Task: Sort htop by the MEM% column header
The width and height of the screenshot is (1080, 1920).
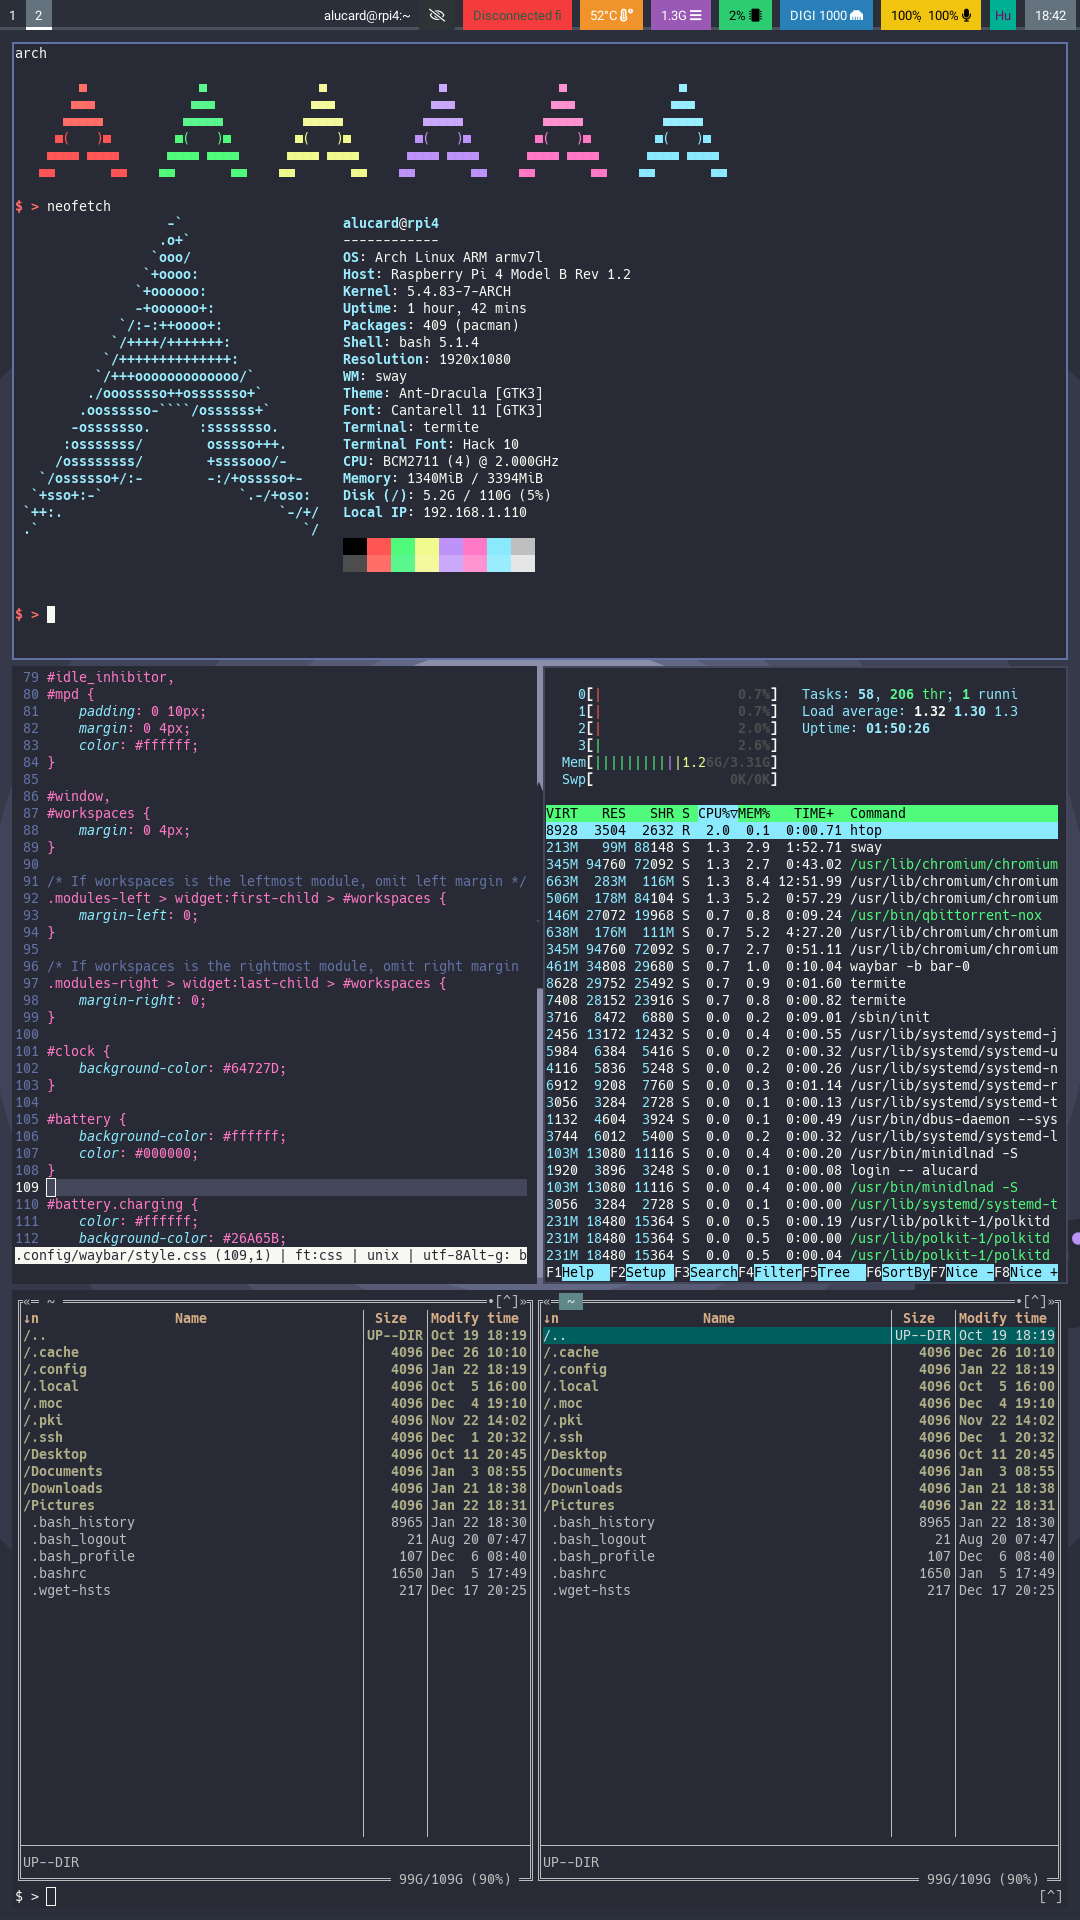Action: point(754,813)
